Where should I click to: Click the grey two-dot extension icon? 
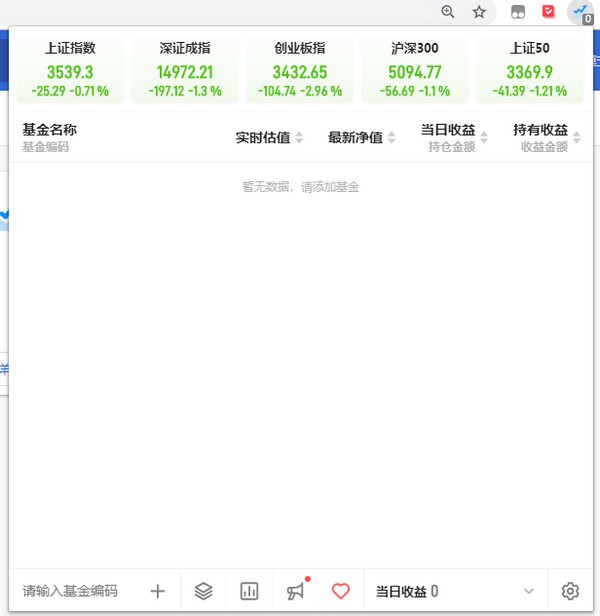tap(518, 12)
